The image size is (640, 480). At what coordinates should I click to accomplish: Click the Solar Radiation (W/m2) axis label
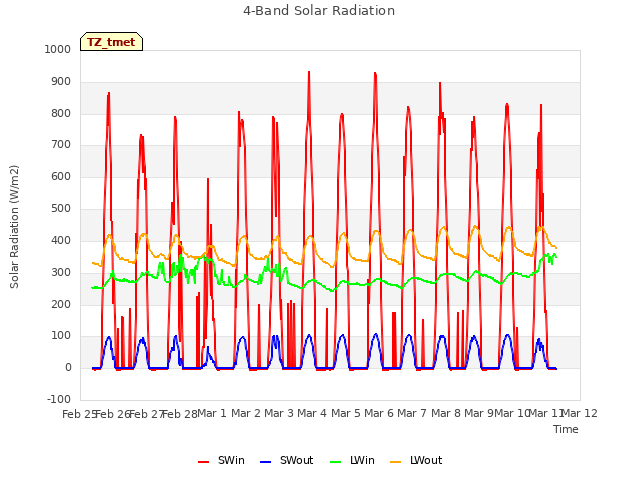click(x=14, y=227)
